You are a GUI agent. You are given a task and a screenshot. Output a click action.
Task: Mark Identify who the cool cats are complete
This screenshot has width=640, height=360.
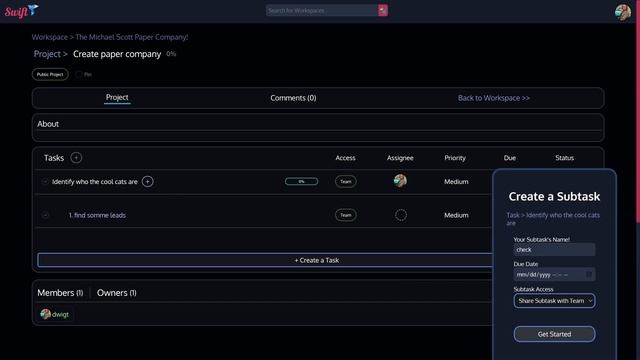click(x=45, y=182)
